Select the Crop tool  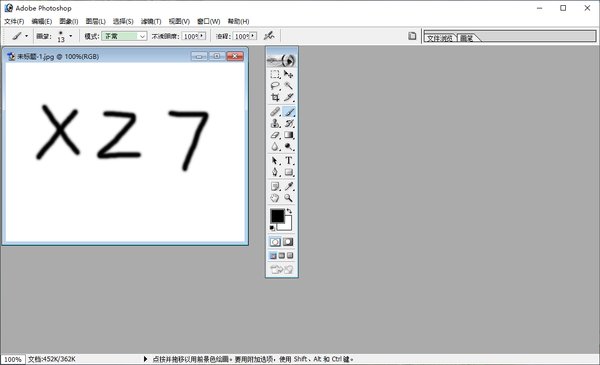pos(275,97)
